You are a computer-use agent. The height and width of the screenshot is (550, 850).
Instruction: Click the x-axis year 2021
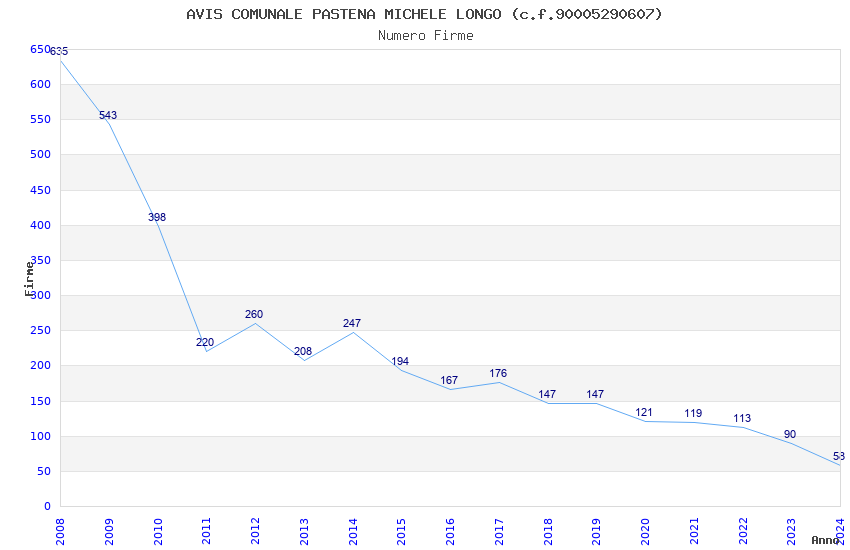[694, 531]
